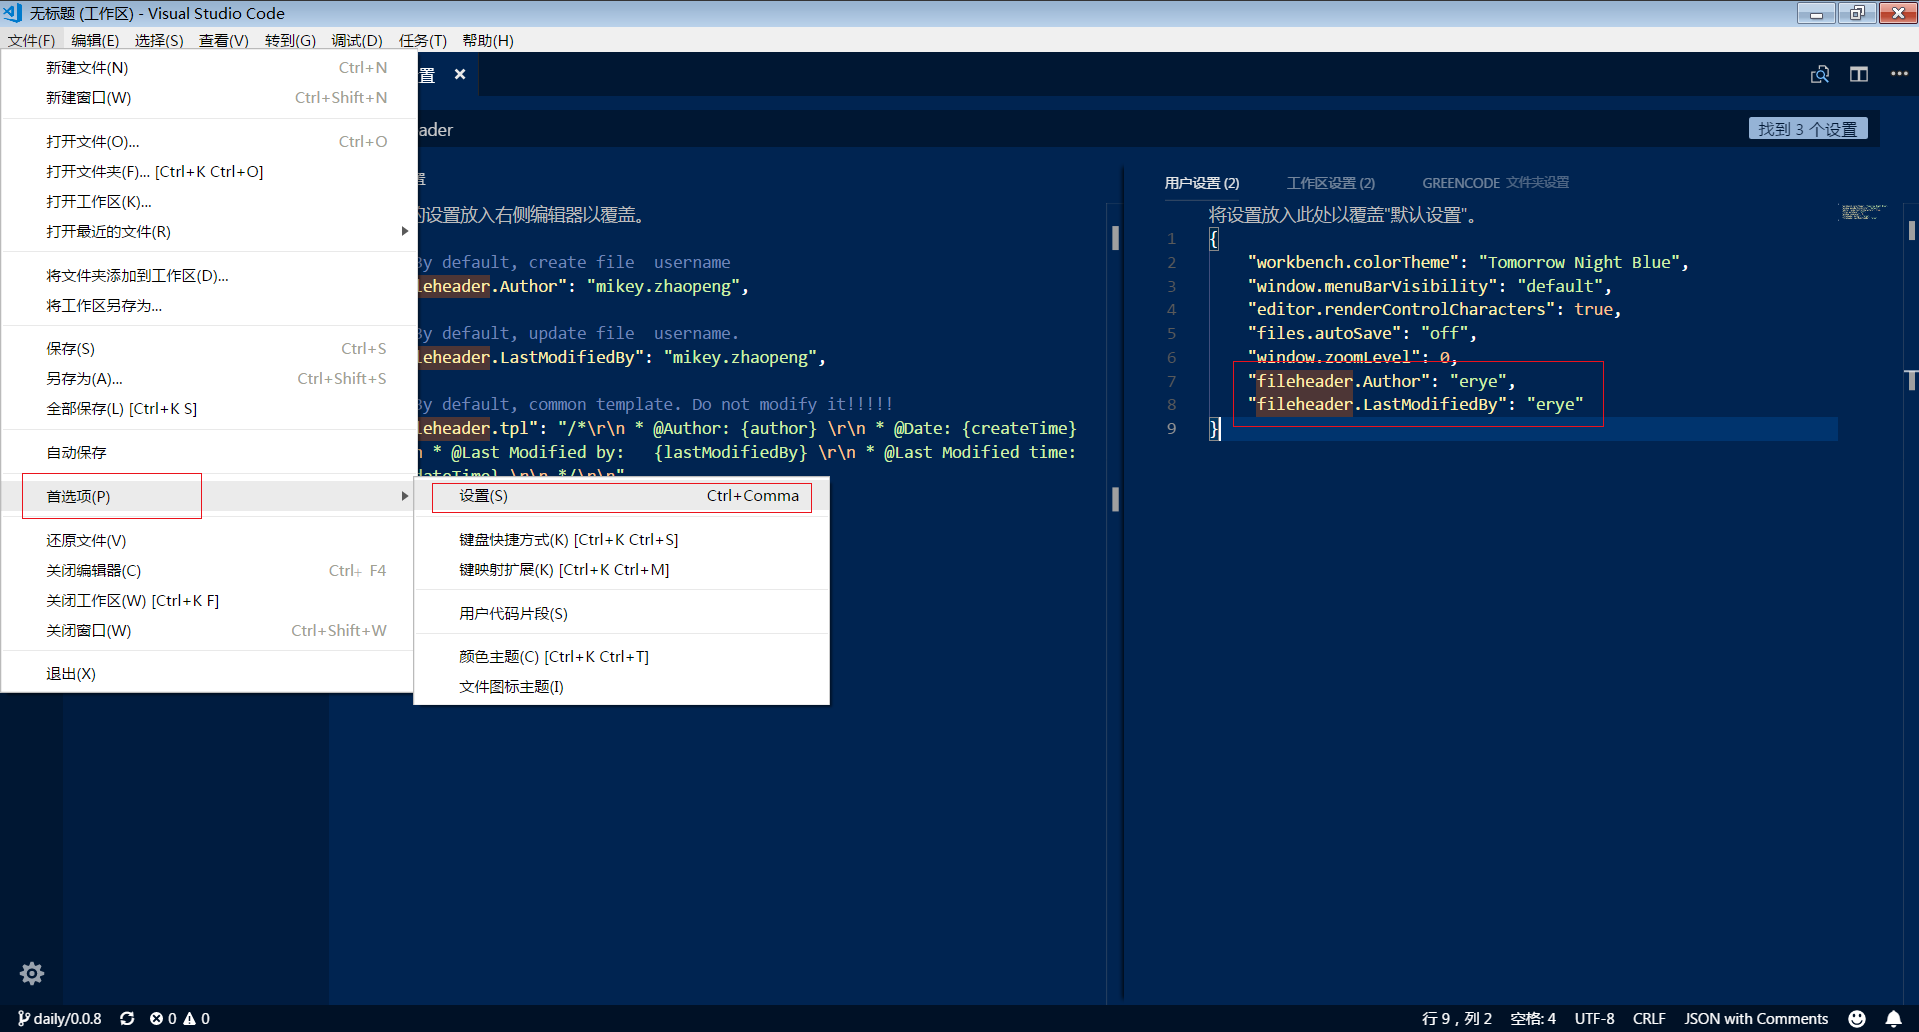Choose 颜色主题(C) menu entry
Screen dimensions: 1919x1032
point(621,656)
